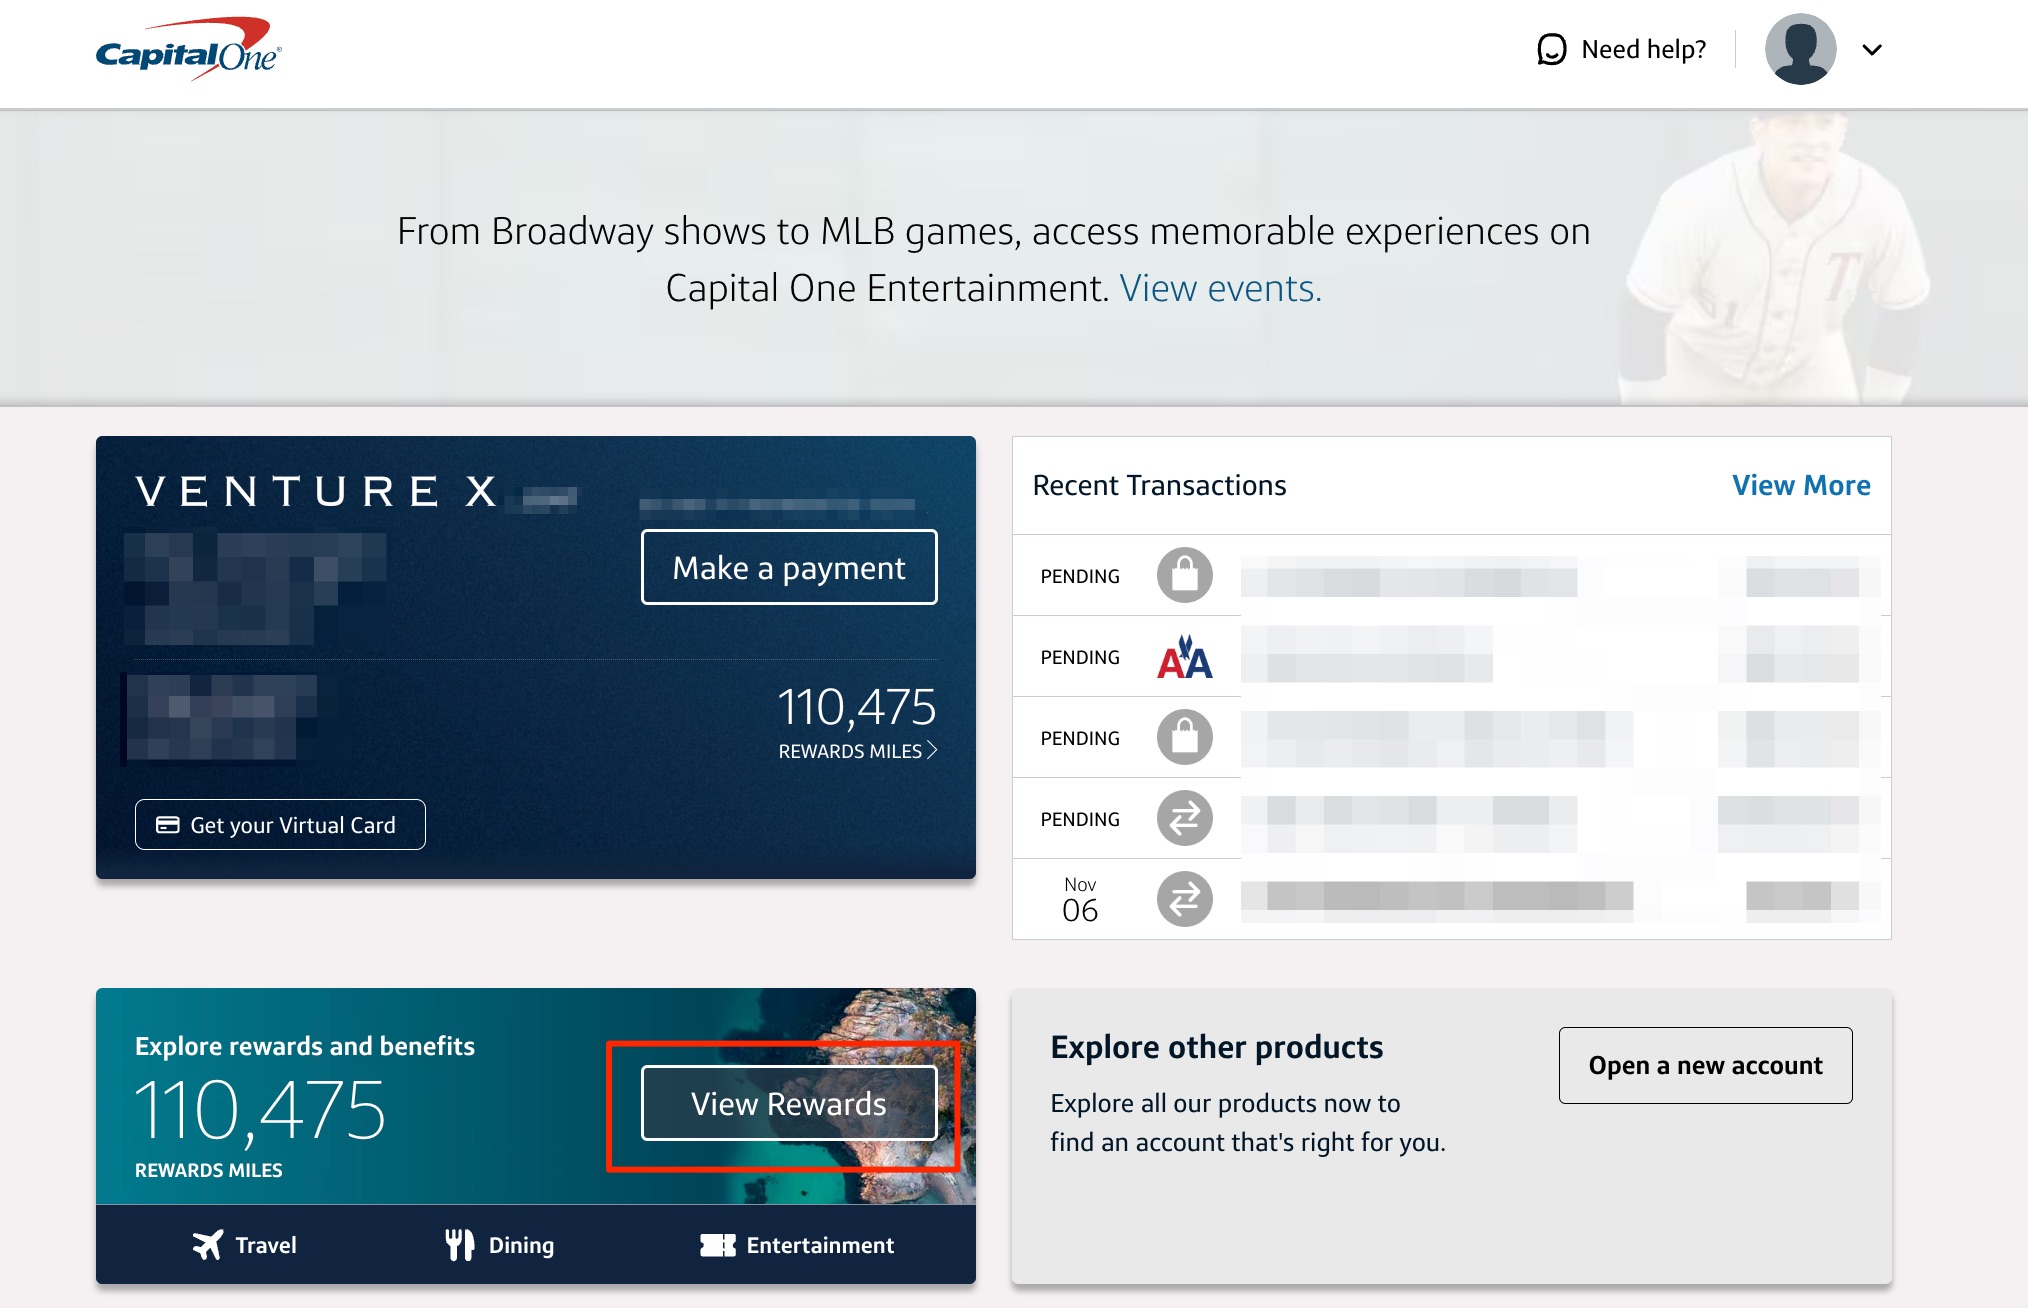Click the American Airlines transaction icon
2028x1308 pixels.
tap(1186, 656)
